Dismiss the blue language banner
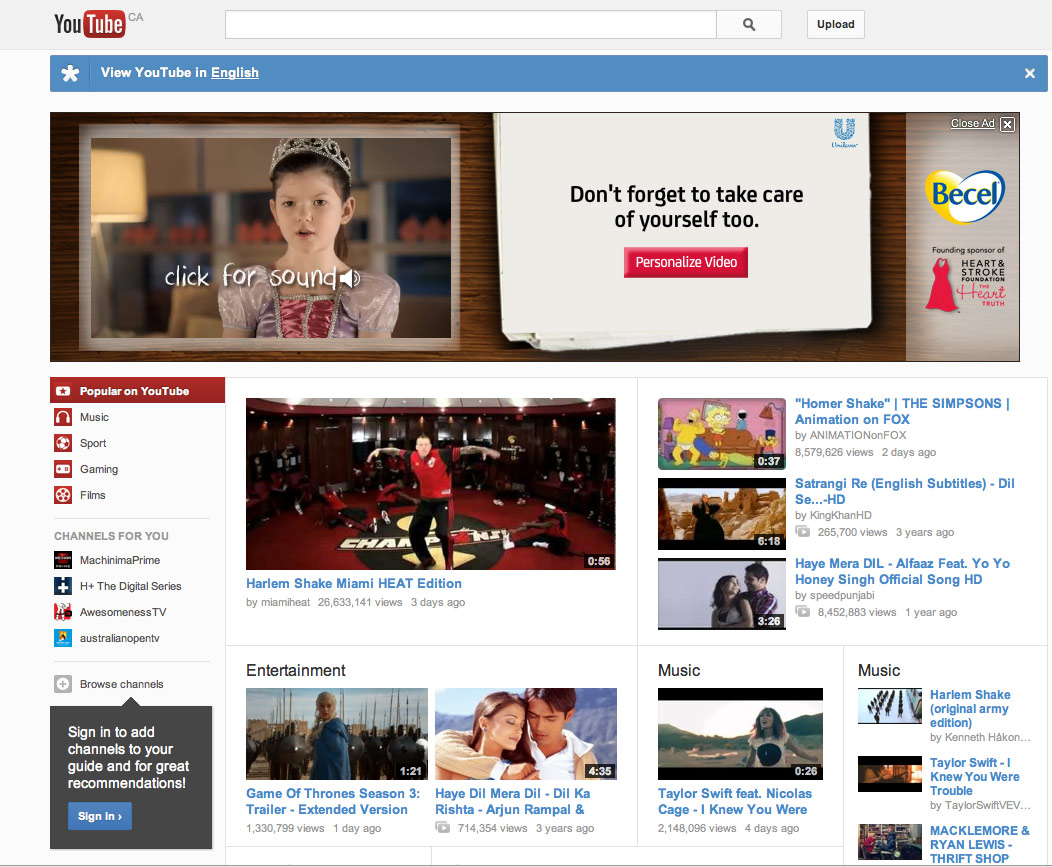1052x867 pixels. [1030, 73]
